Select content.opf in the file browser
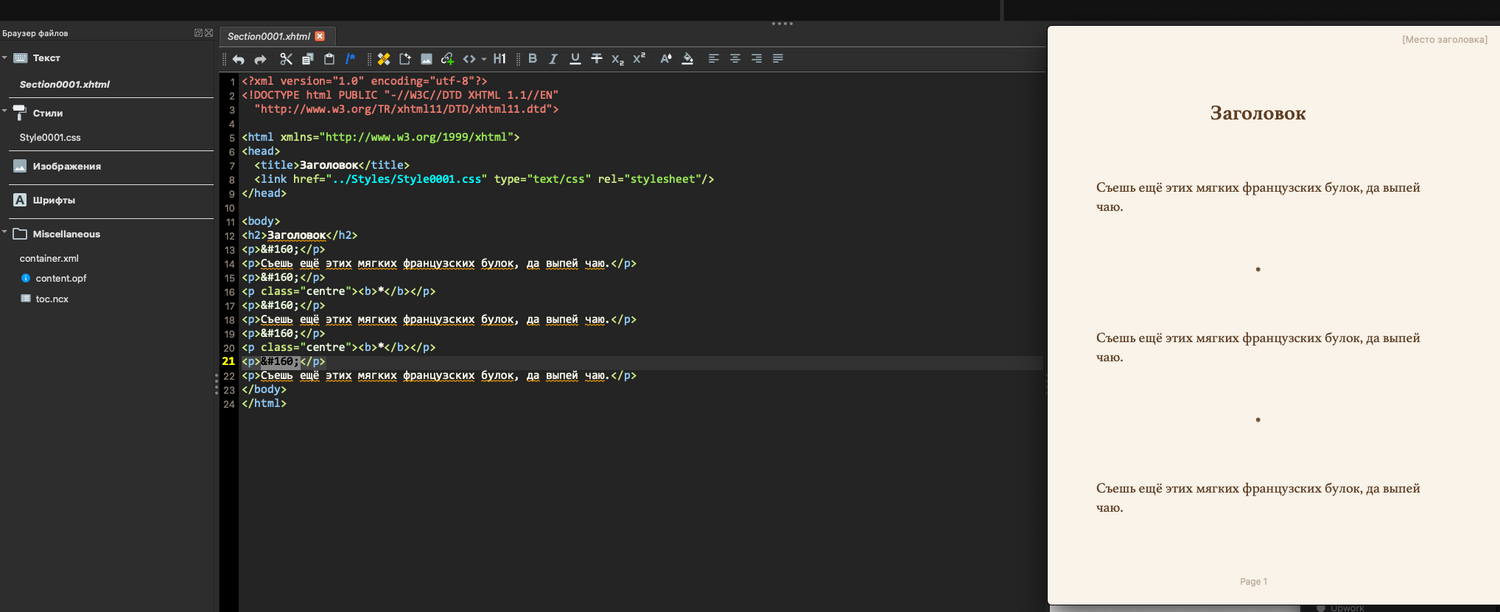1500x612 pixels. coord(61,278)
